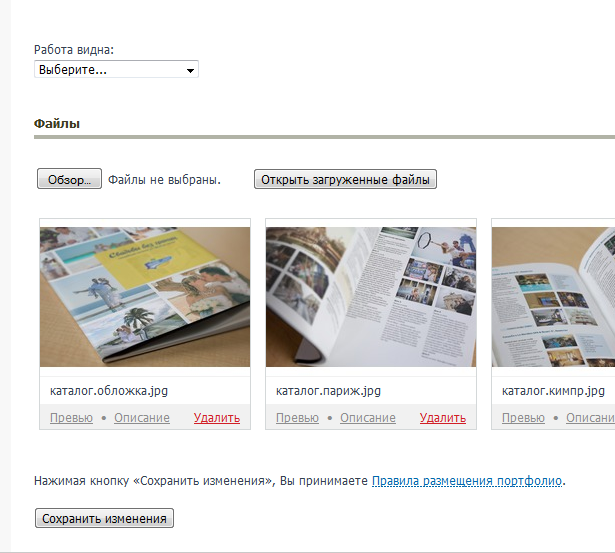Click 'Превью' link under каталог.кимпр.jpg
The height and width of the screenshot is (553, 615).
(523, 418)
